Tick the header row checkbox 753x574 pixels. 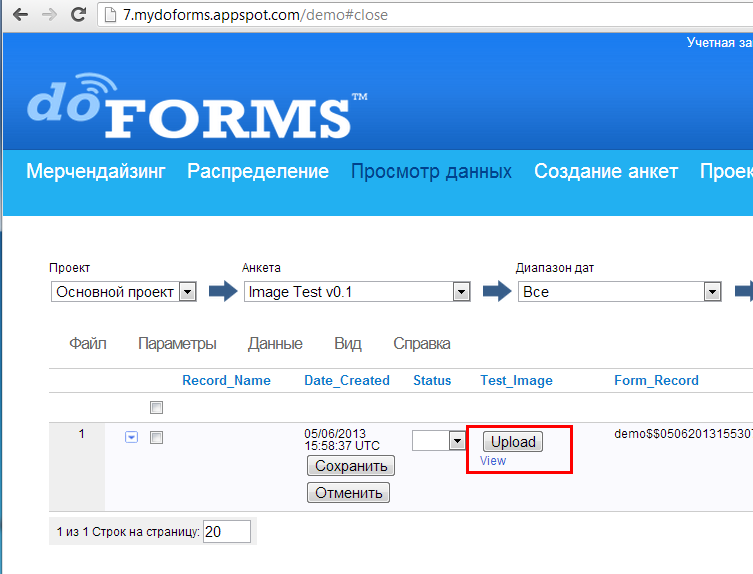tap(155, 408)
